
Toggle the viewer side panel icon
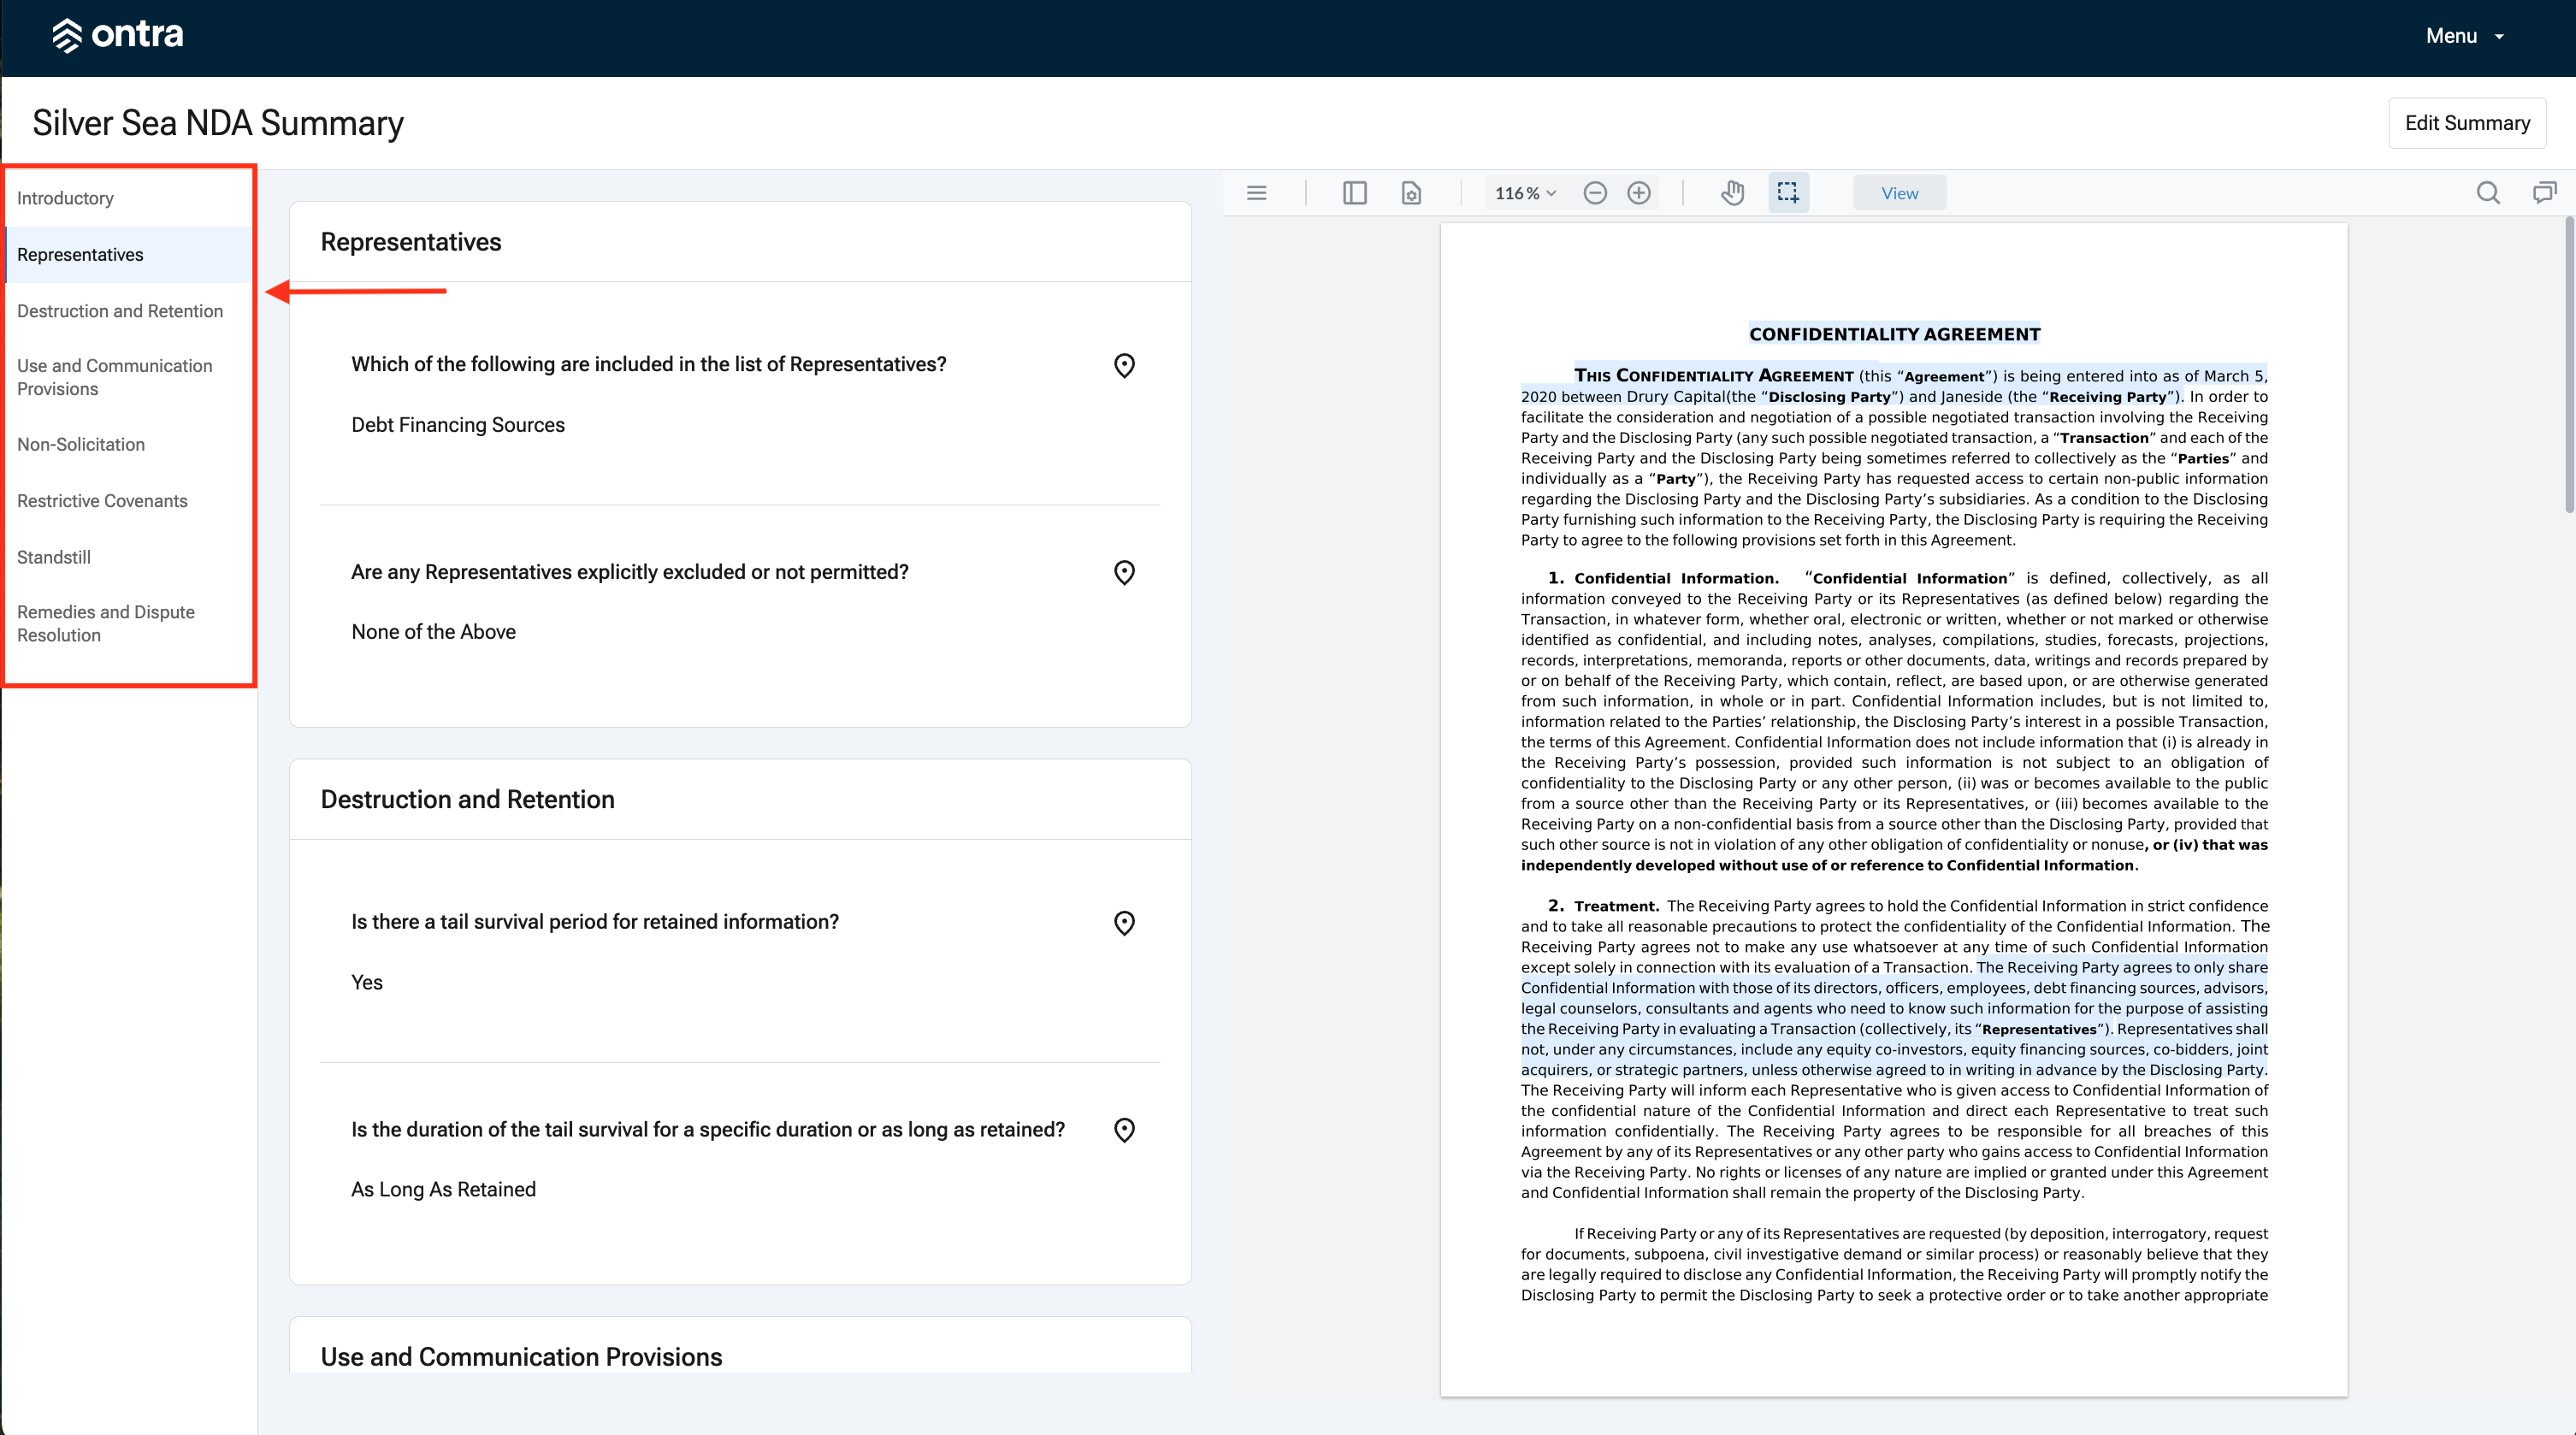1355,193
